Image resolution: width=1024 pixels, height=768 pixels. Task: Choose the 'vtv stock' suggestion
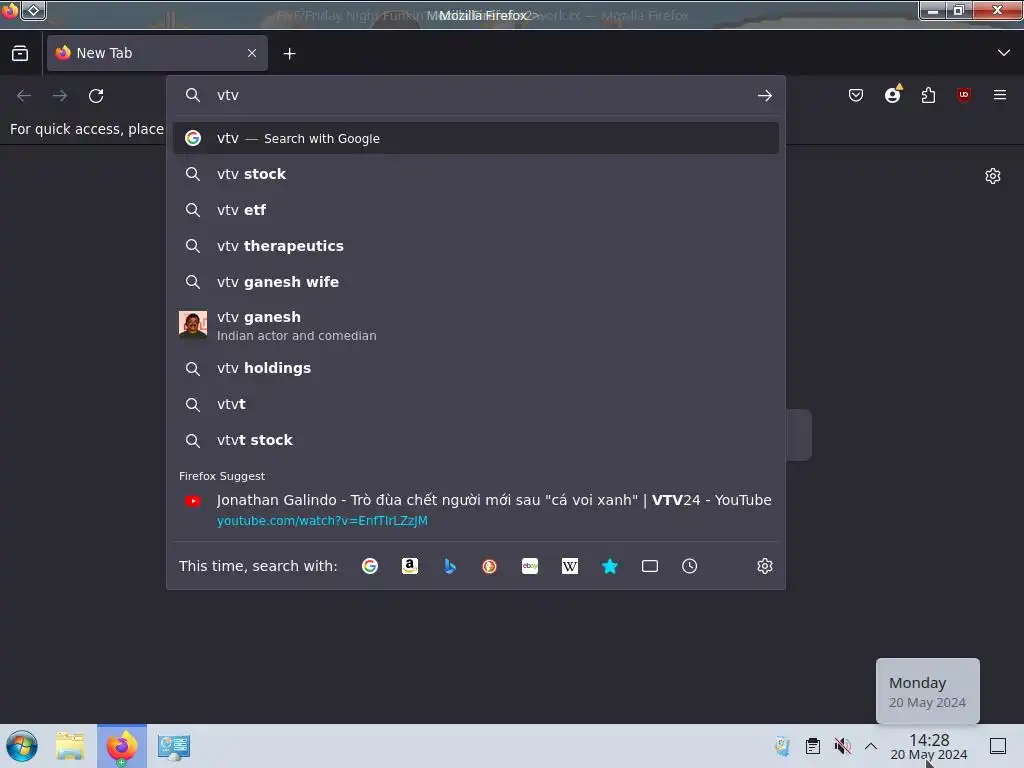click(x=475, y=174)
